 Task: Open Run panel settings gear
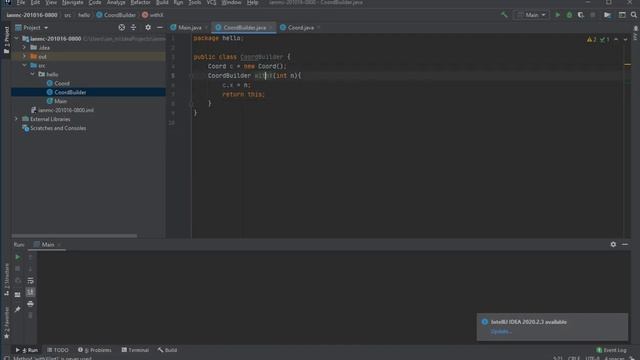coord(613,244)
